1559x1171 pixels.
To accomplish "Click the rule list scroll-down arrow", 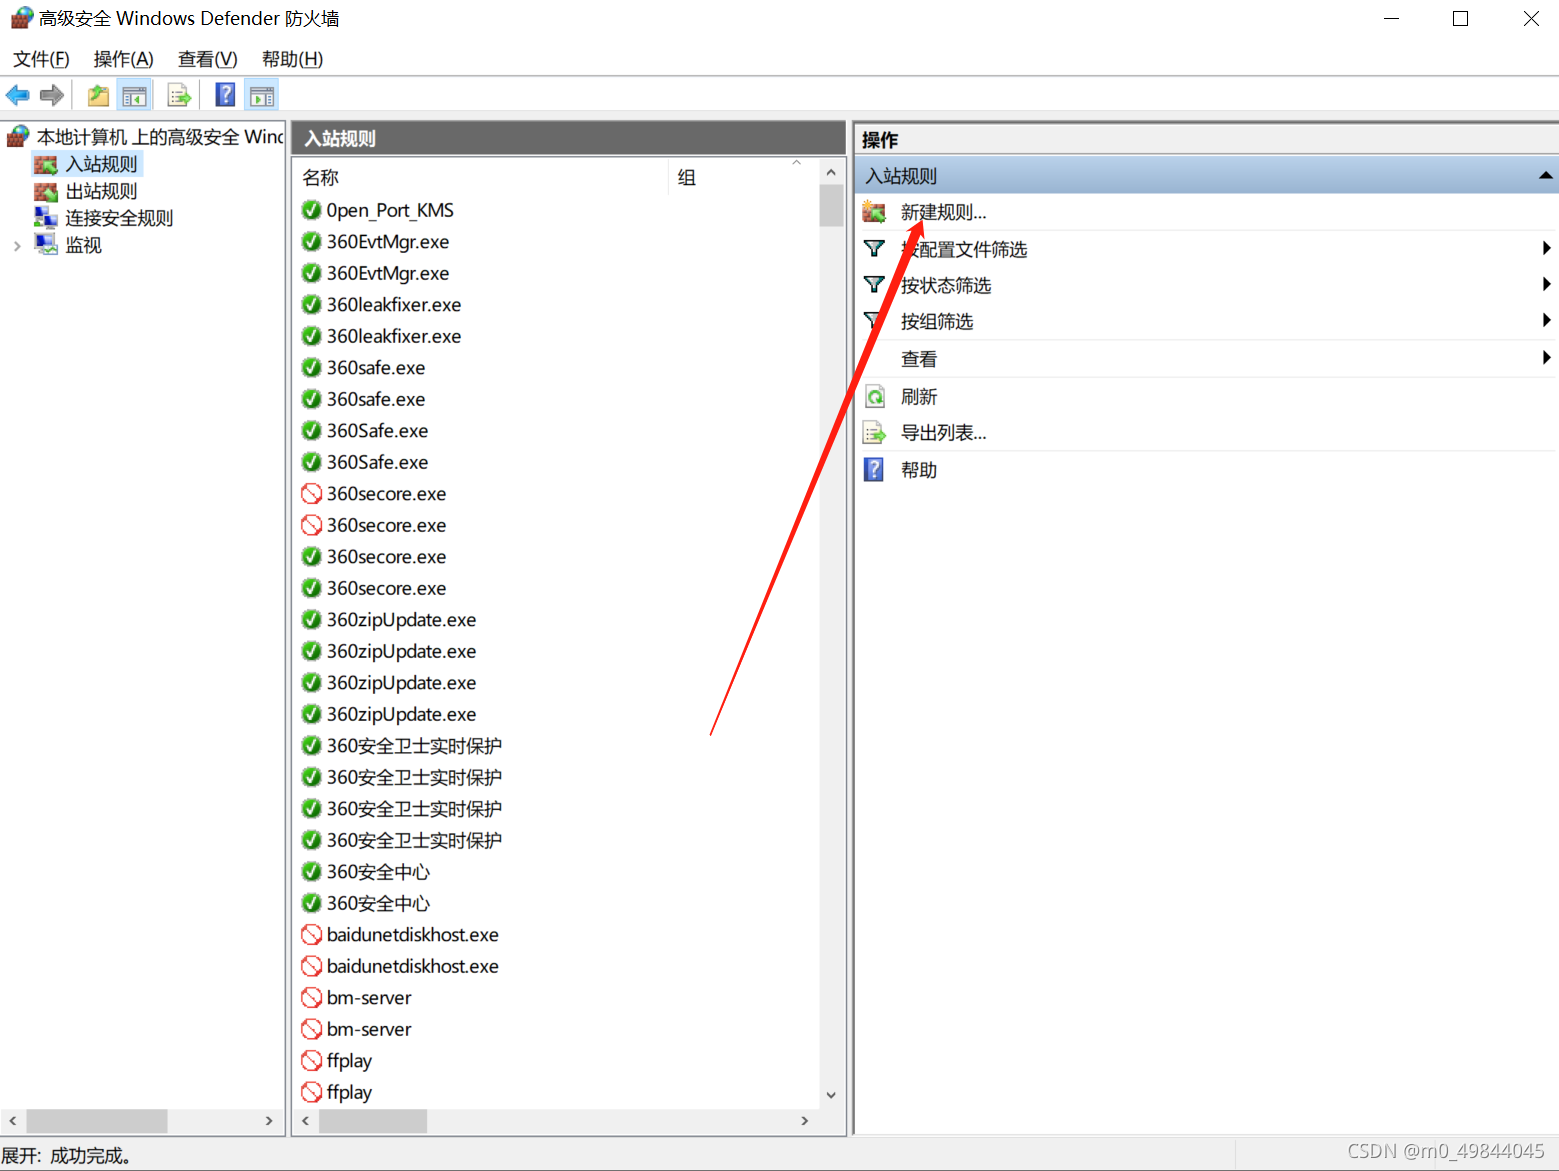I will pyautogui.click(x=831, y=1095).
